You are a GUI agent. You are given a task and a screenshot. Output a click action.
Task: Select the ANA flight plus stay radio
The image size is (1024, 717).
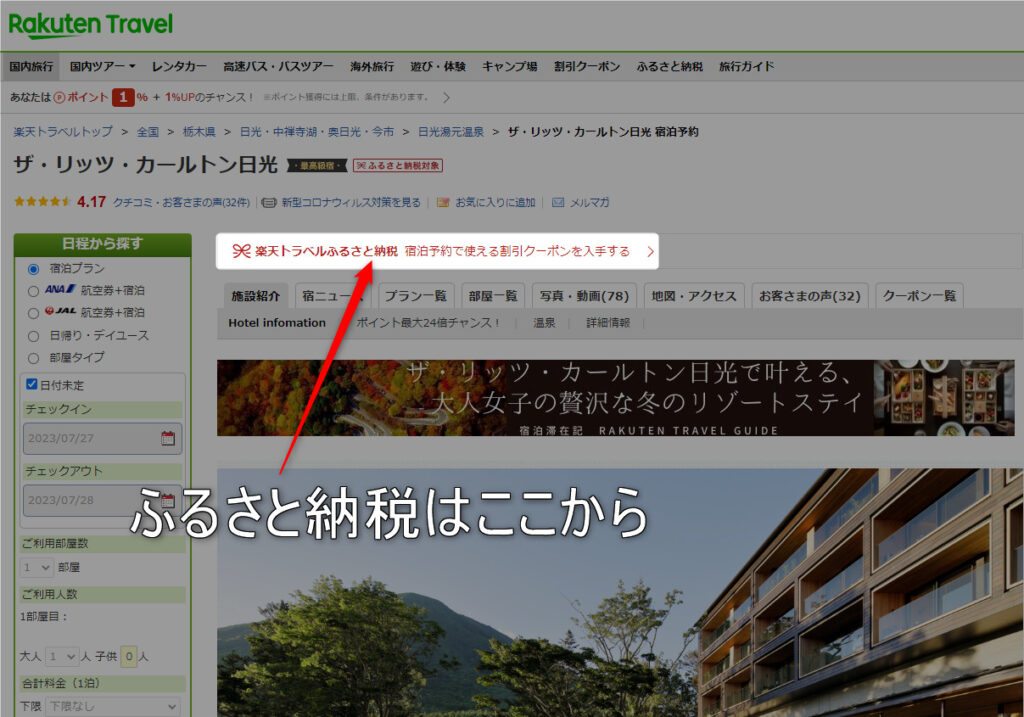pos(34,291)
